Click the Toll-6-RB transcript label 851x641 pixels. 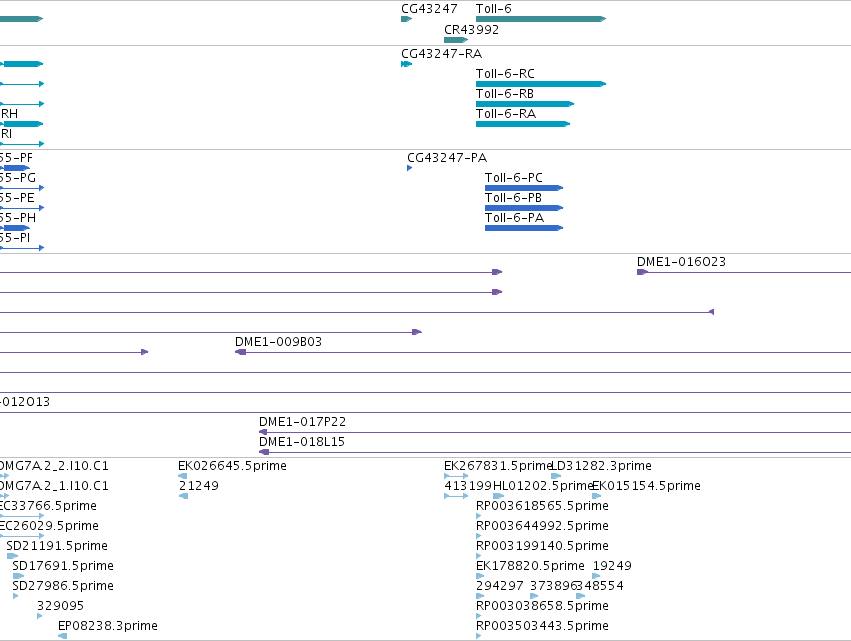[x=505, y=94]
